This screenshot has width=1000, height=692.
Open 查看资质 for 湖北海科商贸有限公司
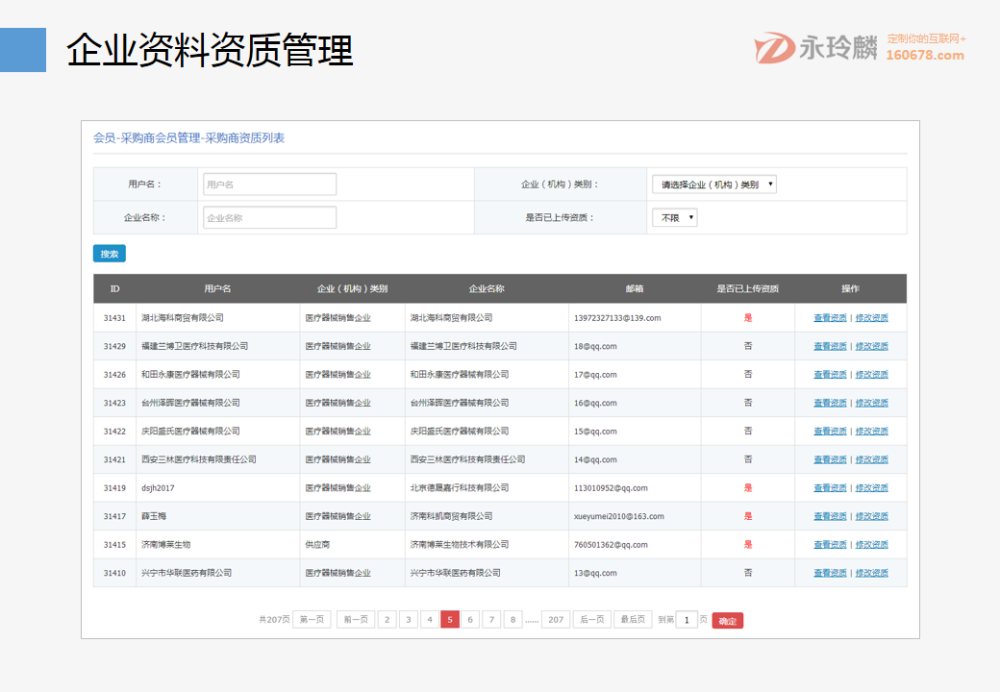coord(830,317)
